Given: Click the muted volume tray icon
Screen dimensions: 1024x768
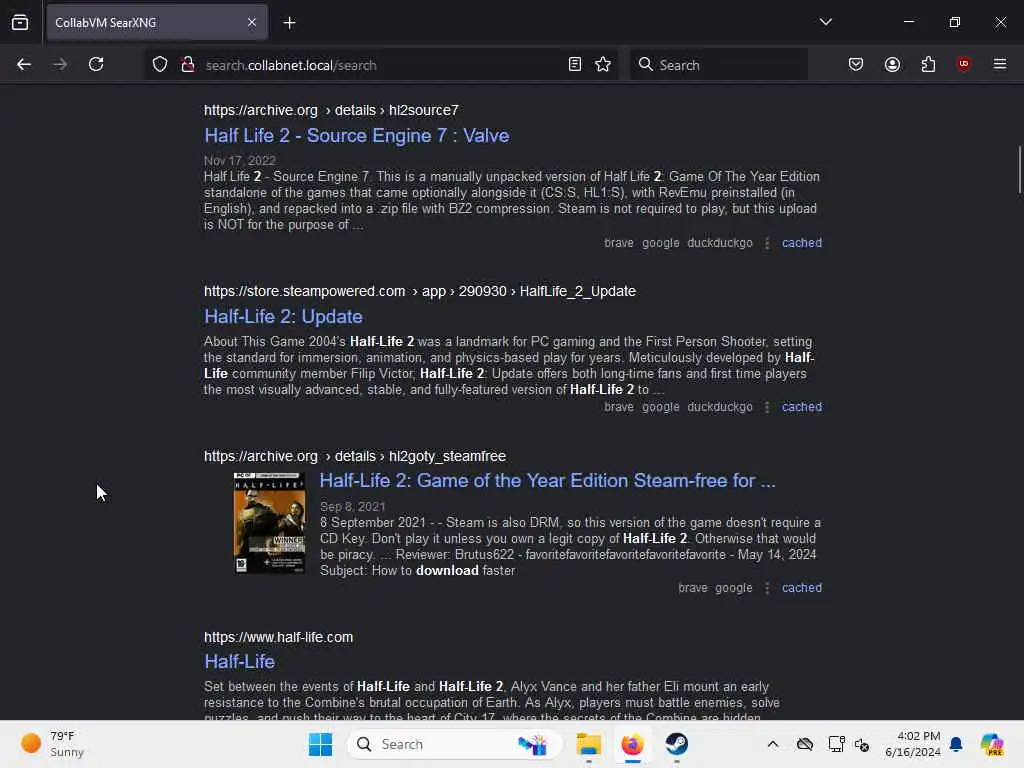Looking at the screenshot, I should click(862, 744).
